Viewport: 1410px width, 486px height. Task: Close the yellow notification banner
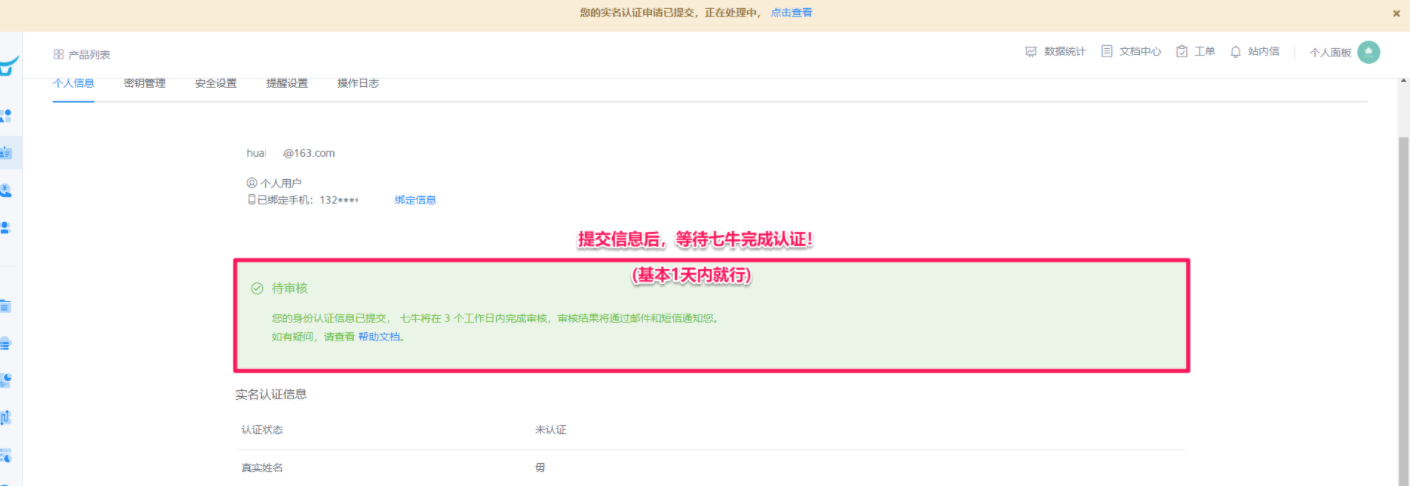click(1396, 13)
